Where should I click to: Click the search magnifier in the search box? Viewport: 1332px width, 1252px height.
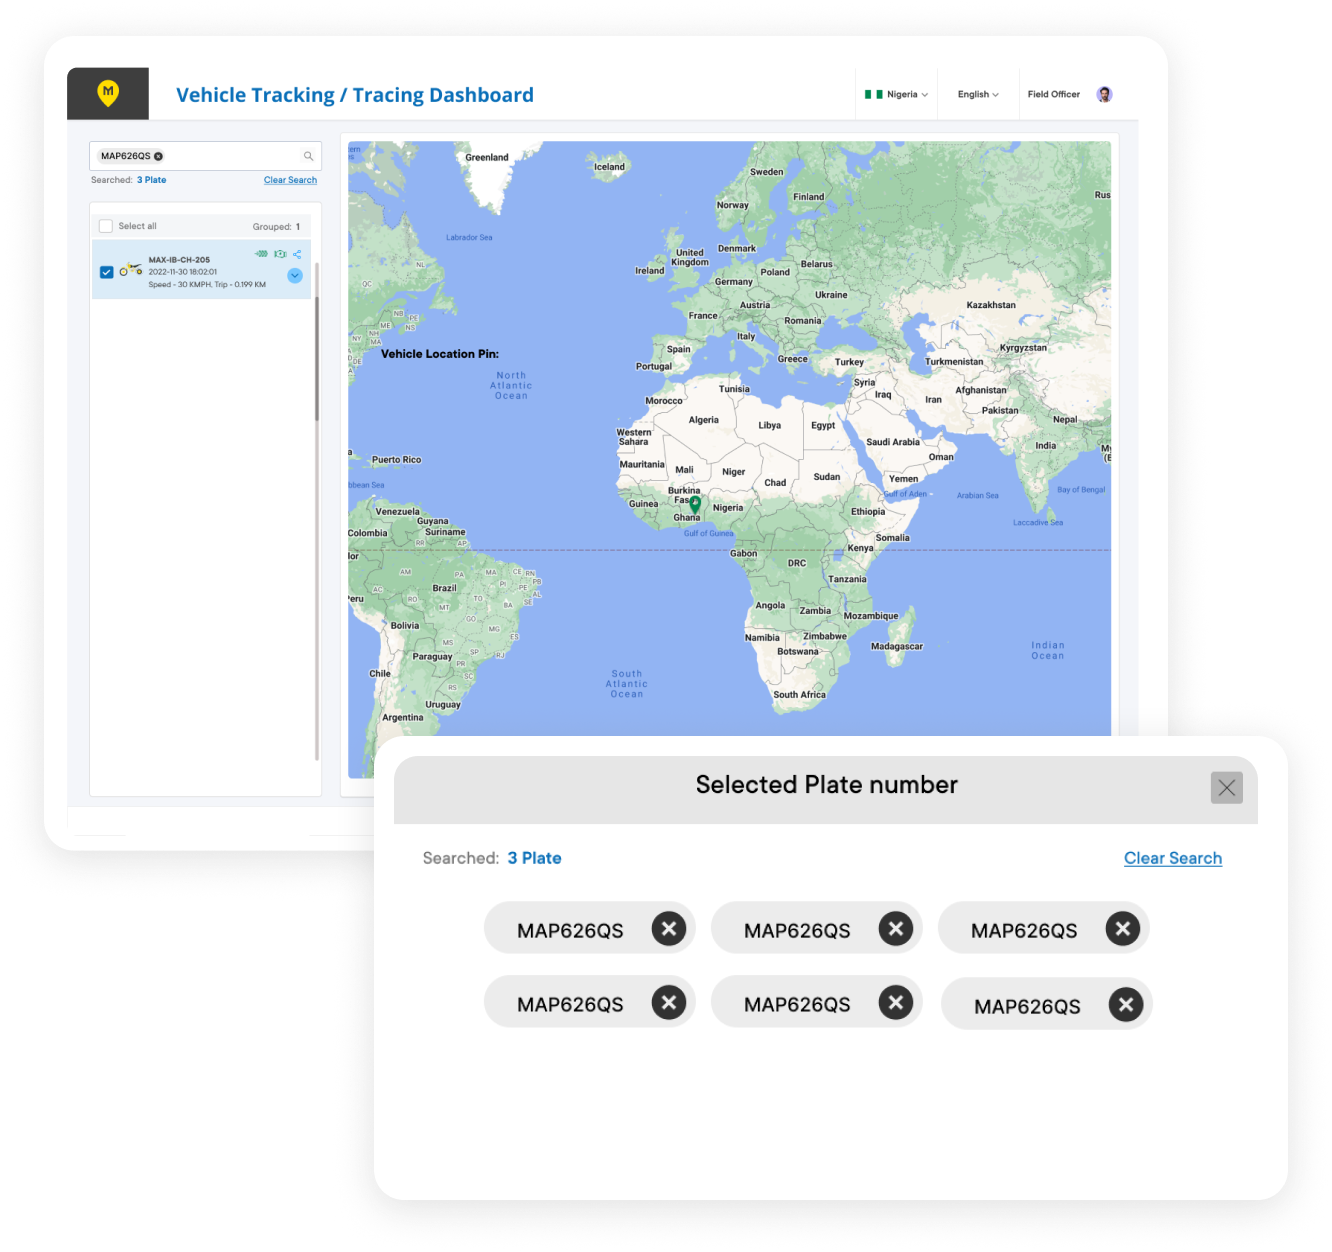pos(308,156)
